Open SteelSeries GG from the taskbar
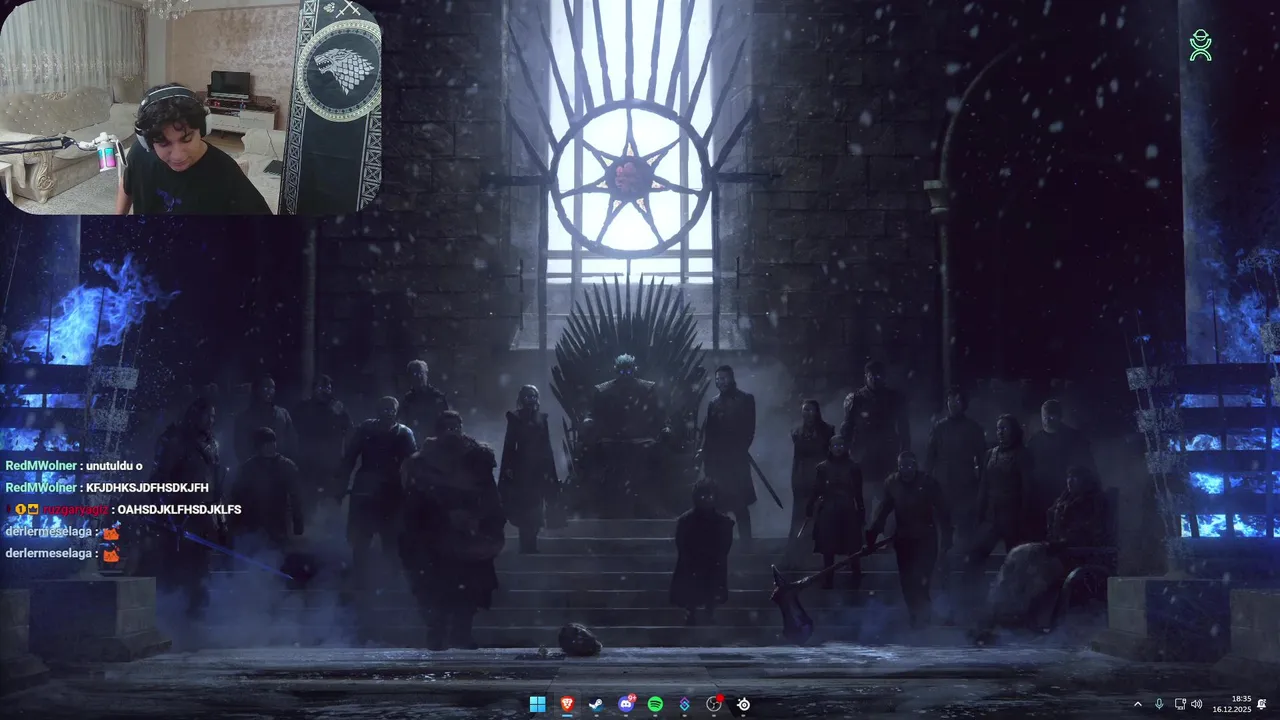Screen dimensions: 1280x720 (743, 704)
